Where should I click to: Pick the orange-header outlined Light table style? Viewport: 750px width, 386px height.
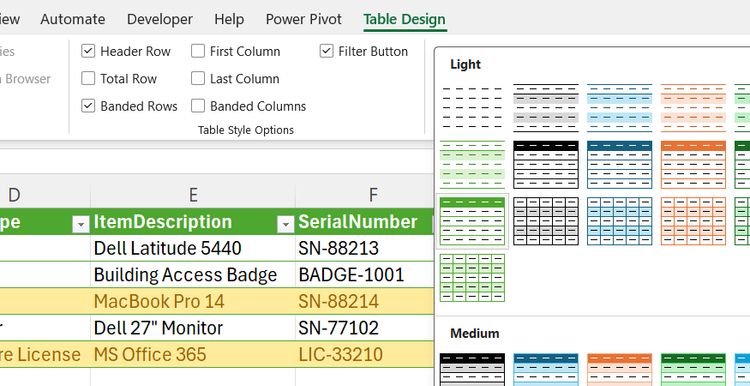coord(693,165)
